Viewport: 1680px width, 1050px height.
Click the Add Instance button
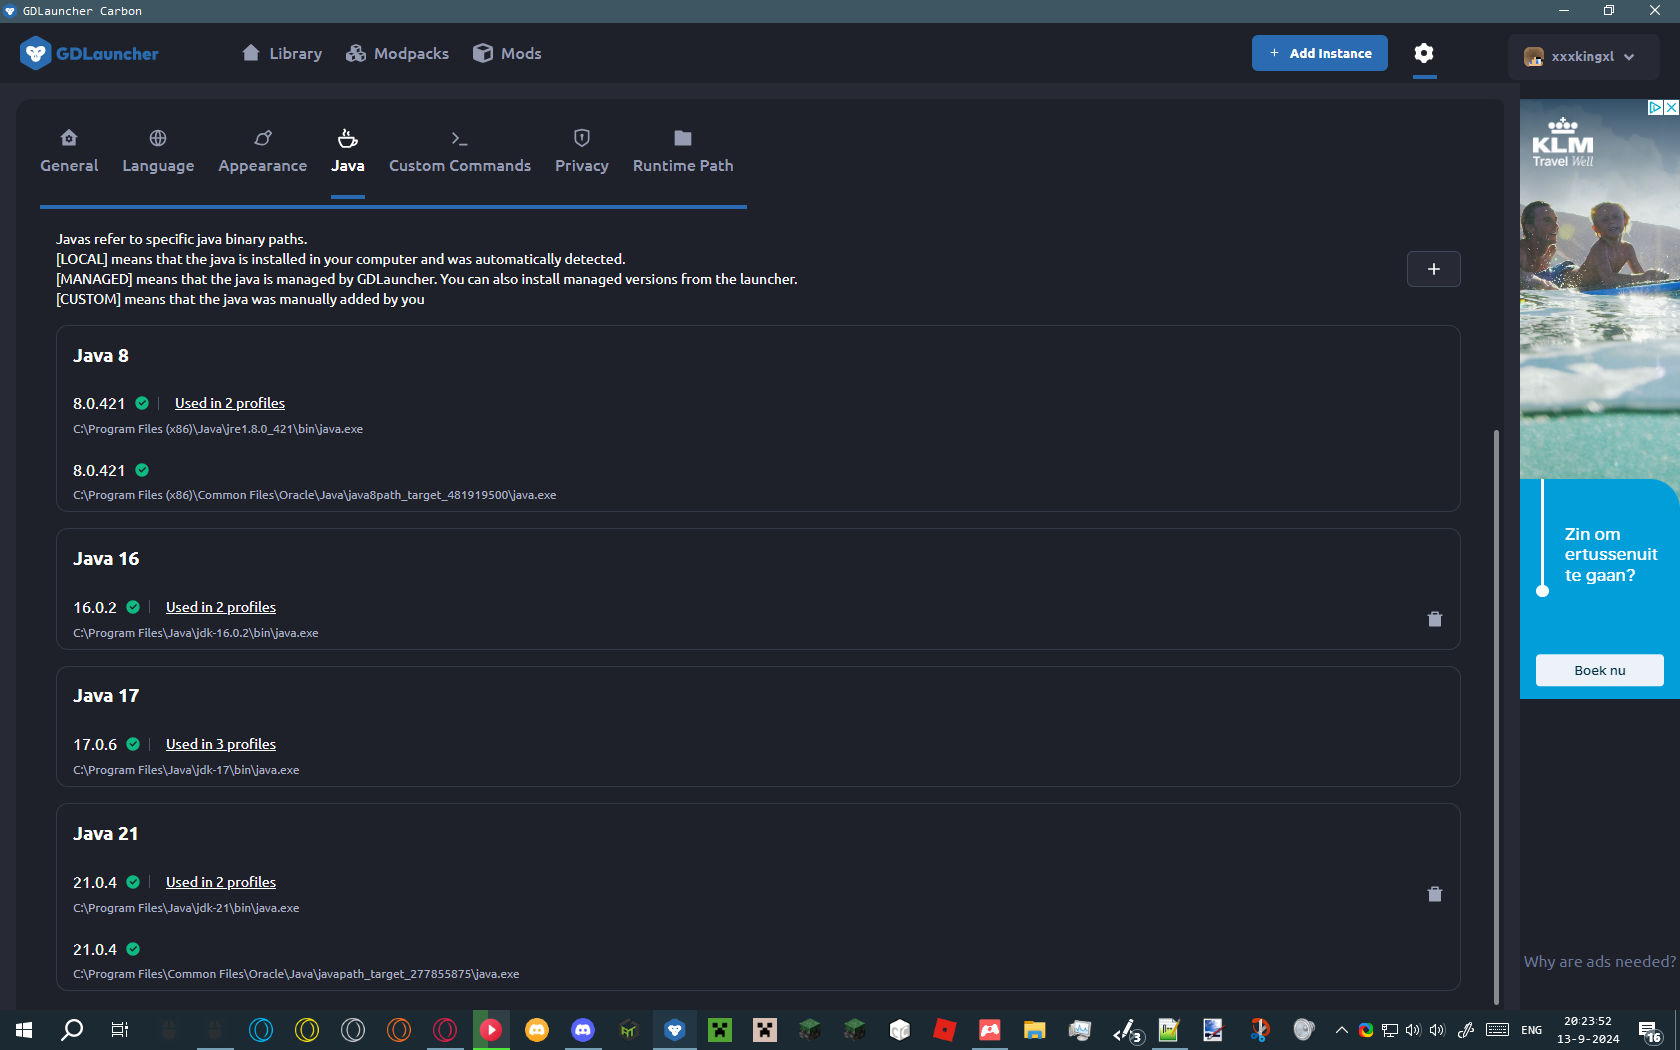[x=1320, y=53]
